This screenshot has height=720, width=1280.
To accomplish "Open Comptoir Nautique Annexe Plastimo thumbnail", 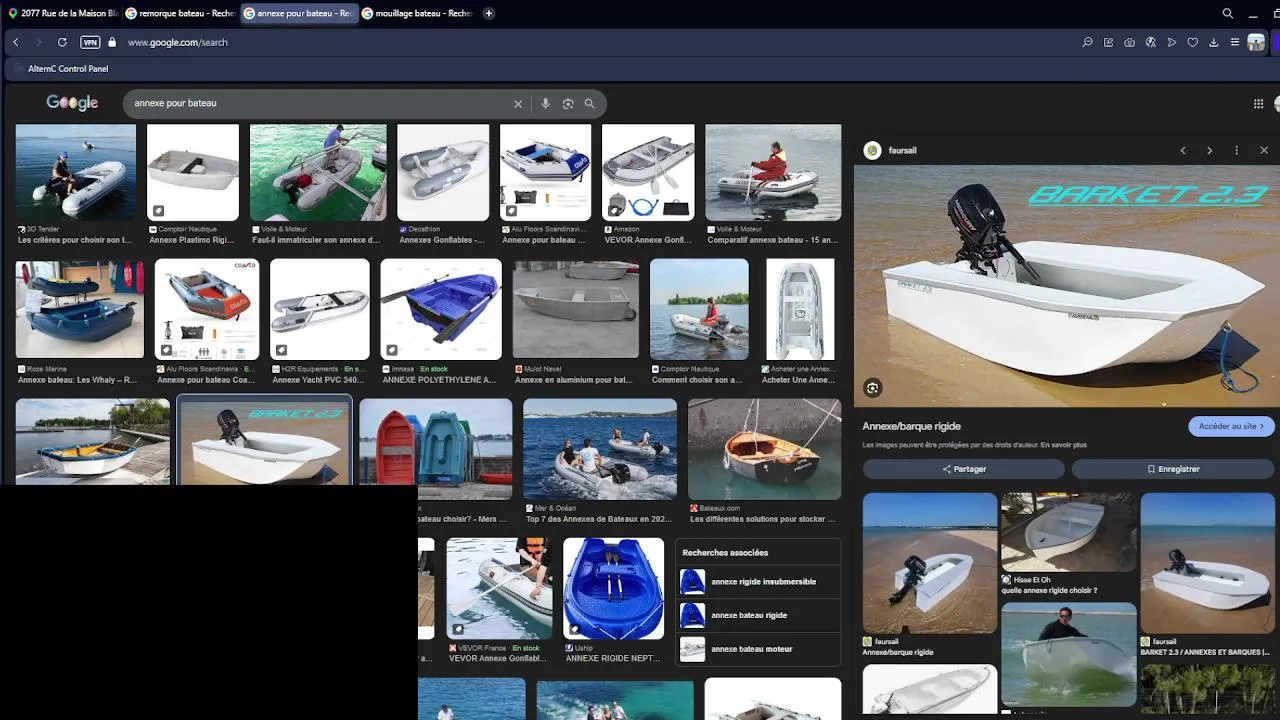I will point(193,172).
